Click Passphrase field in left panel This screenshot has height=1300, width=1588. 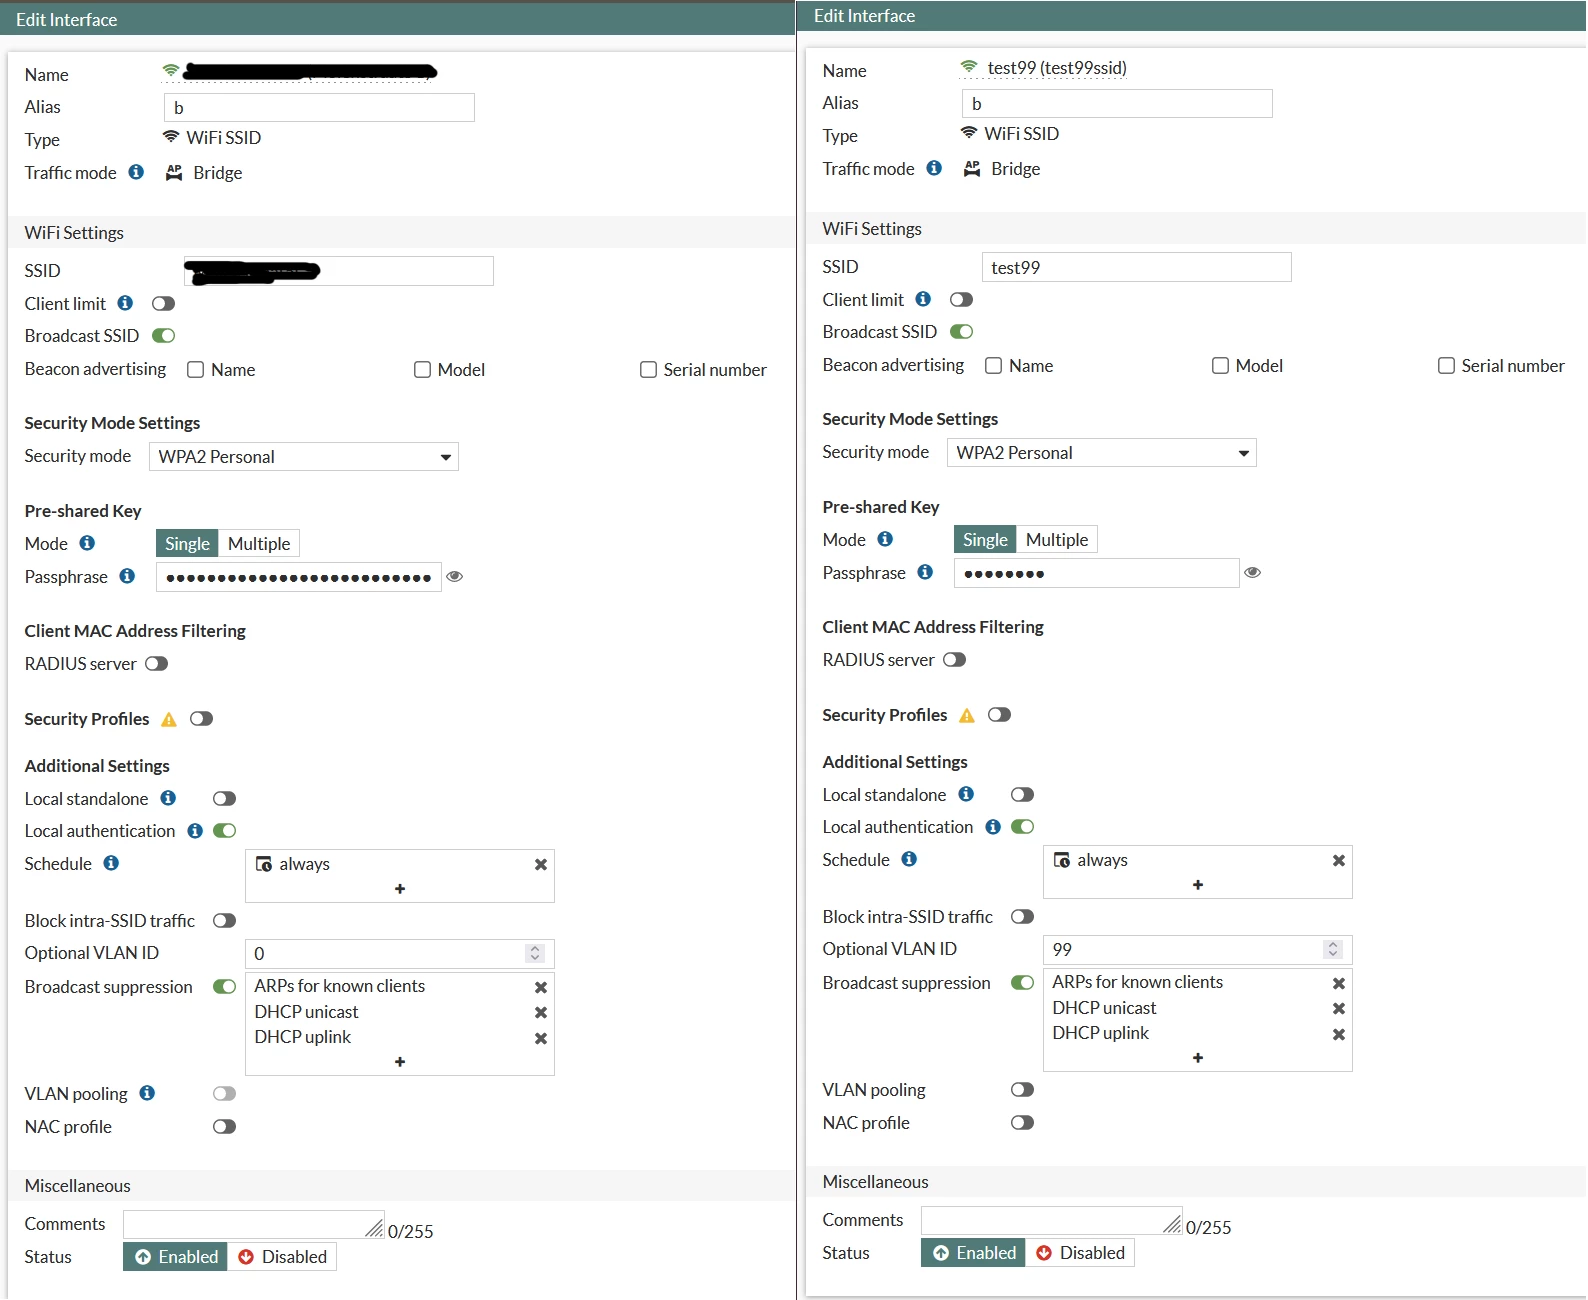point(299,577)
